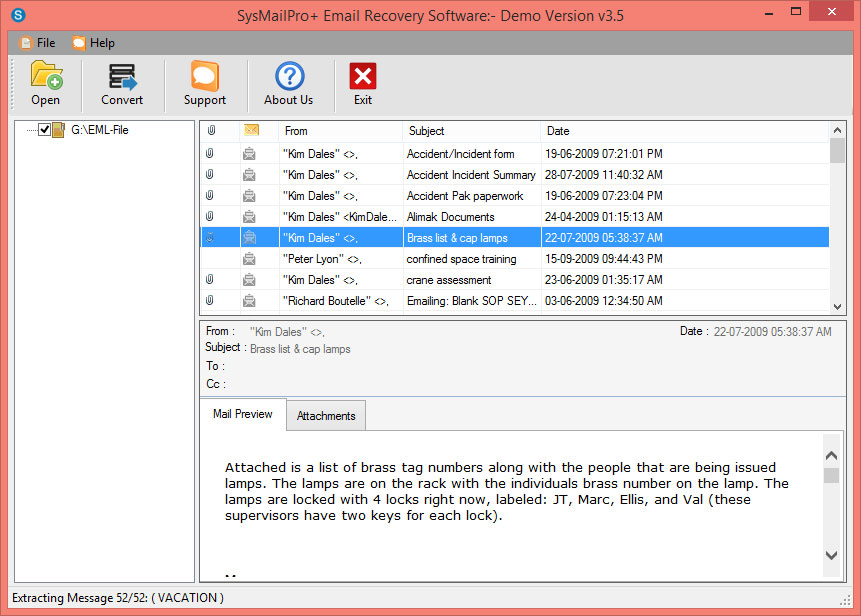The width and height of the screenshot is (861, 616).
Task: Uncheck the G:\EML-File folder checkbox
Action: [x=44, y=130]
